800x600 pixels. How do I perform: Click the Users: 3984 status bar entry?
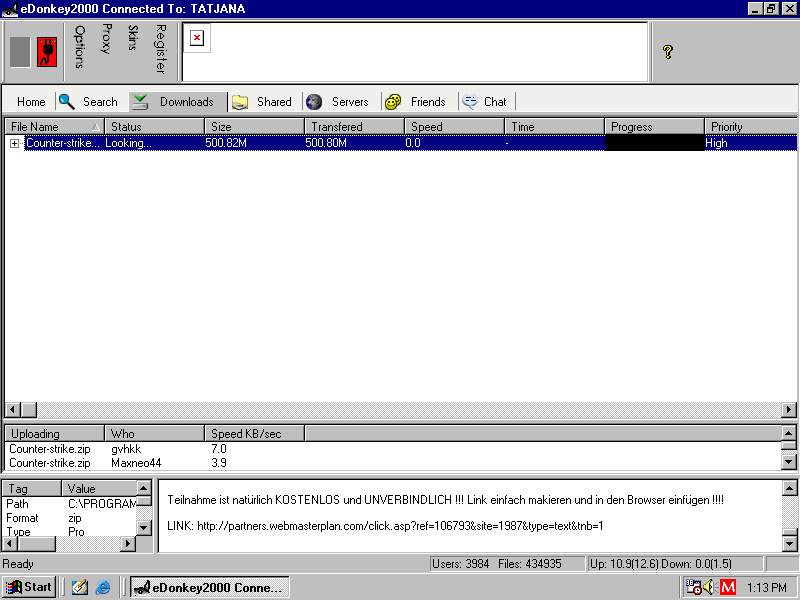click(460, 564)
